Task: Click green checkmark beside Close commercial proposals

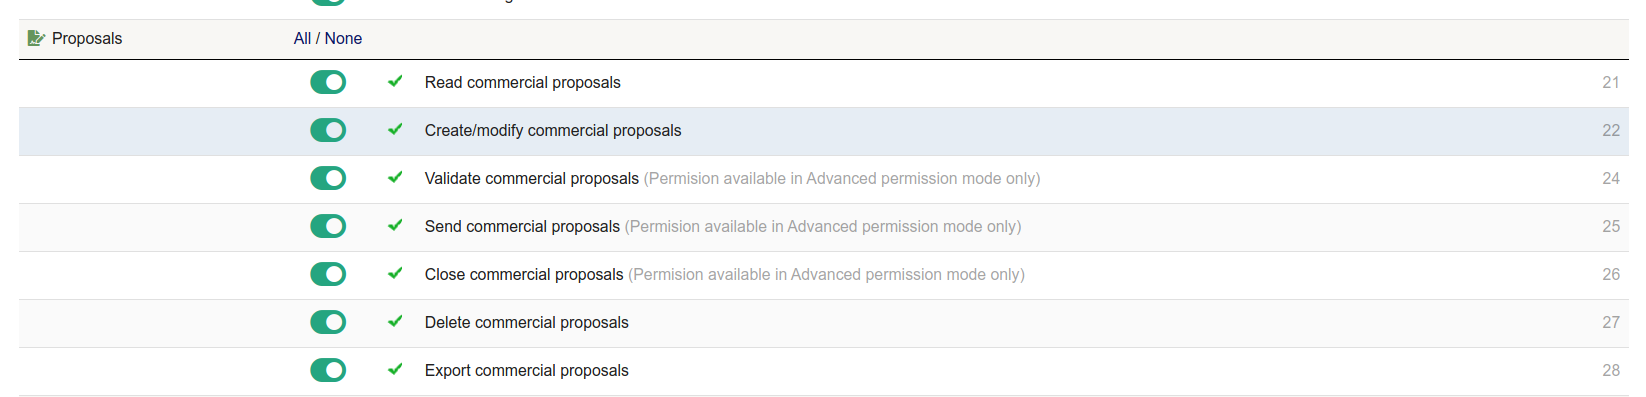Action: coord(395,273)
